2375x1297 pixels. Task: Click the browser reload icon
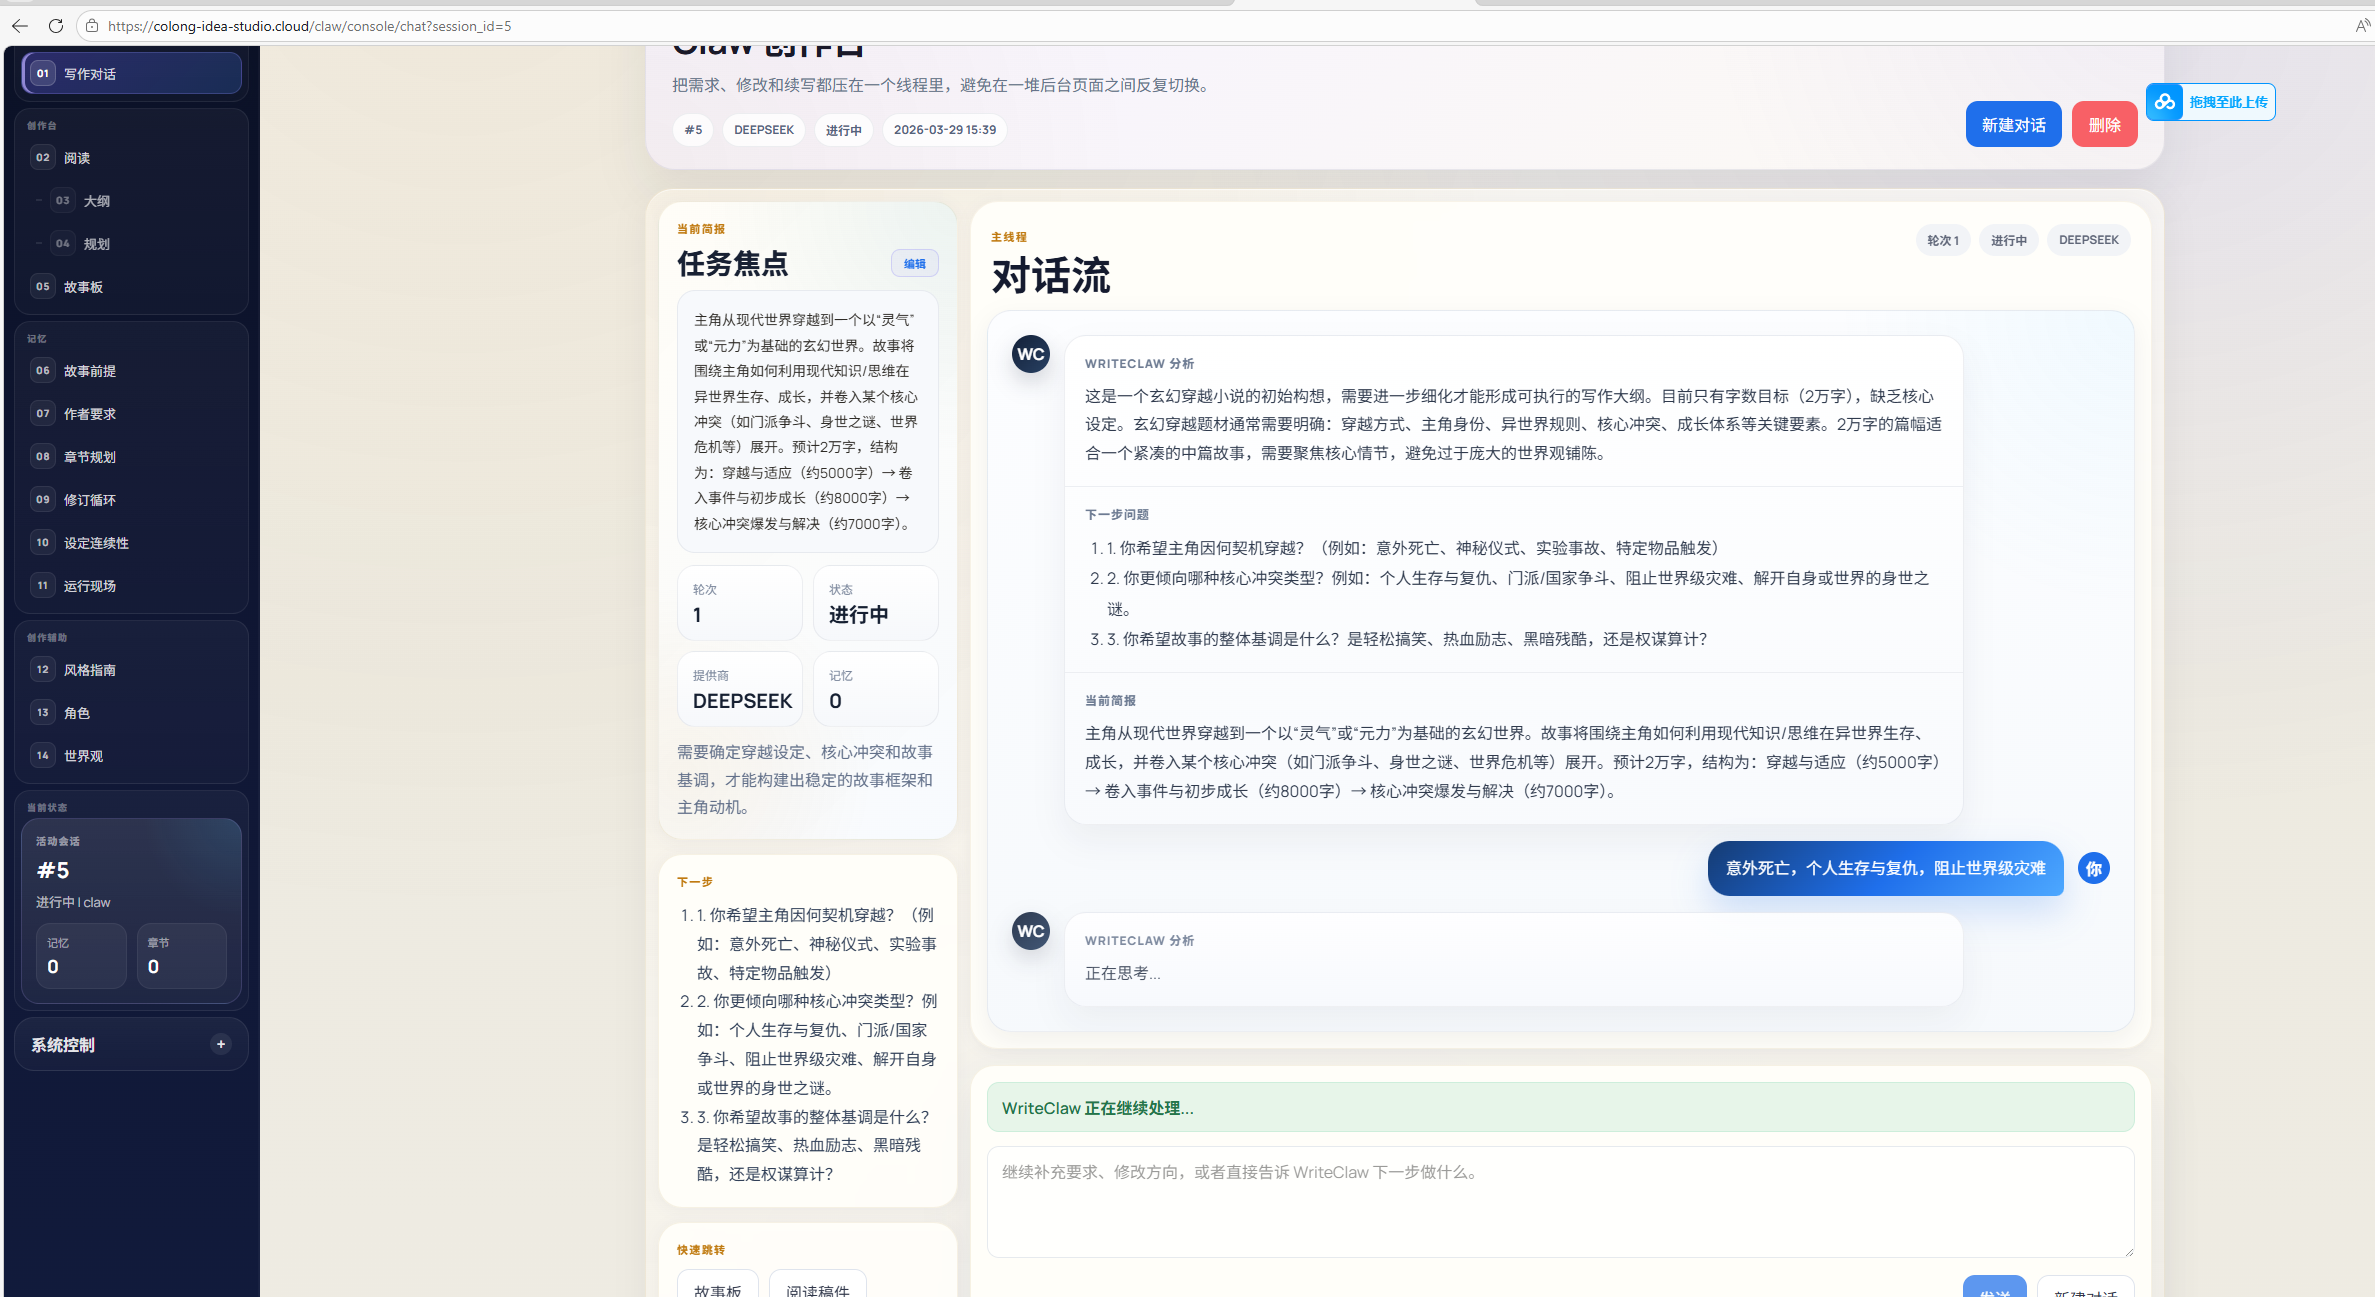[x=56, y=26]
